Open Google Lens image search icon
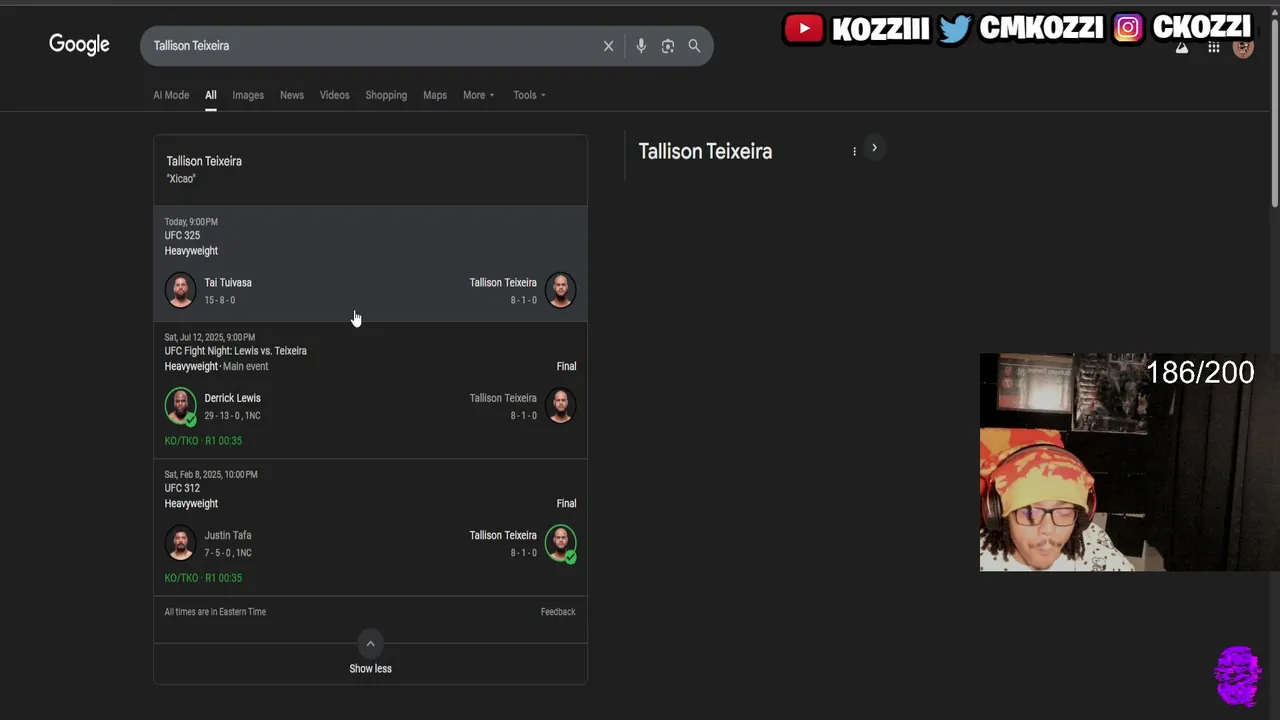This screenshot has width=1280, height=720. [x=668, y=46]
